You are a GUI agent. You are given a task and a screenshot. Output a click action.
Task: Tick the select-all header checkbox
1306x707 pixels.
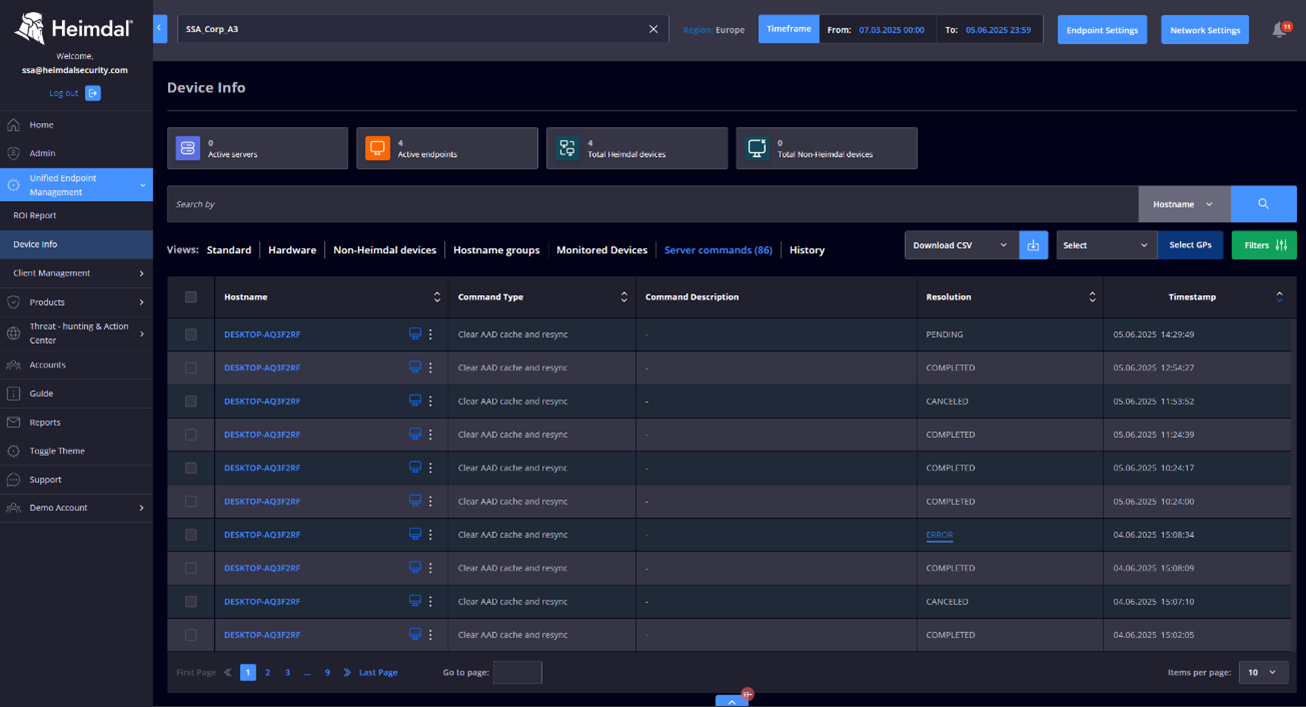(191, 297)
